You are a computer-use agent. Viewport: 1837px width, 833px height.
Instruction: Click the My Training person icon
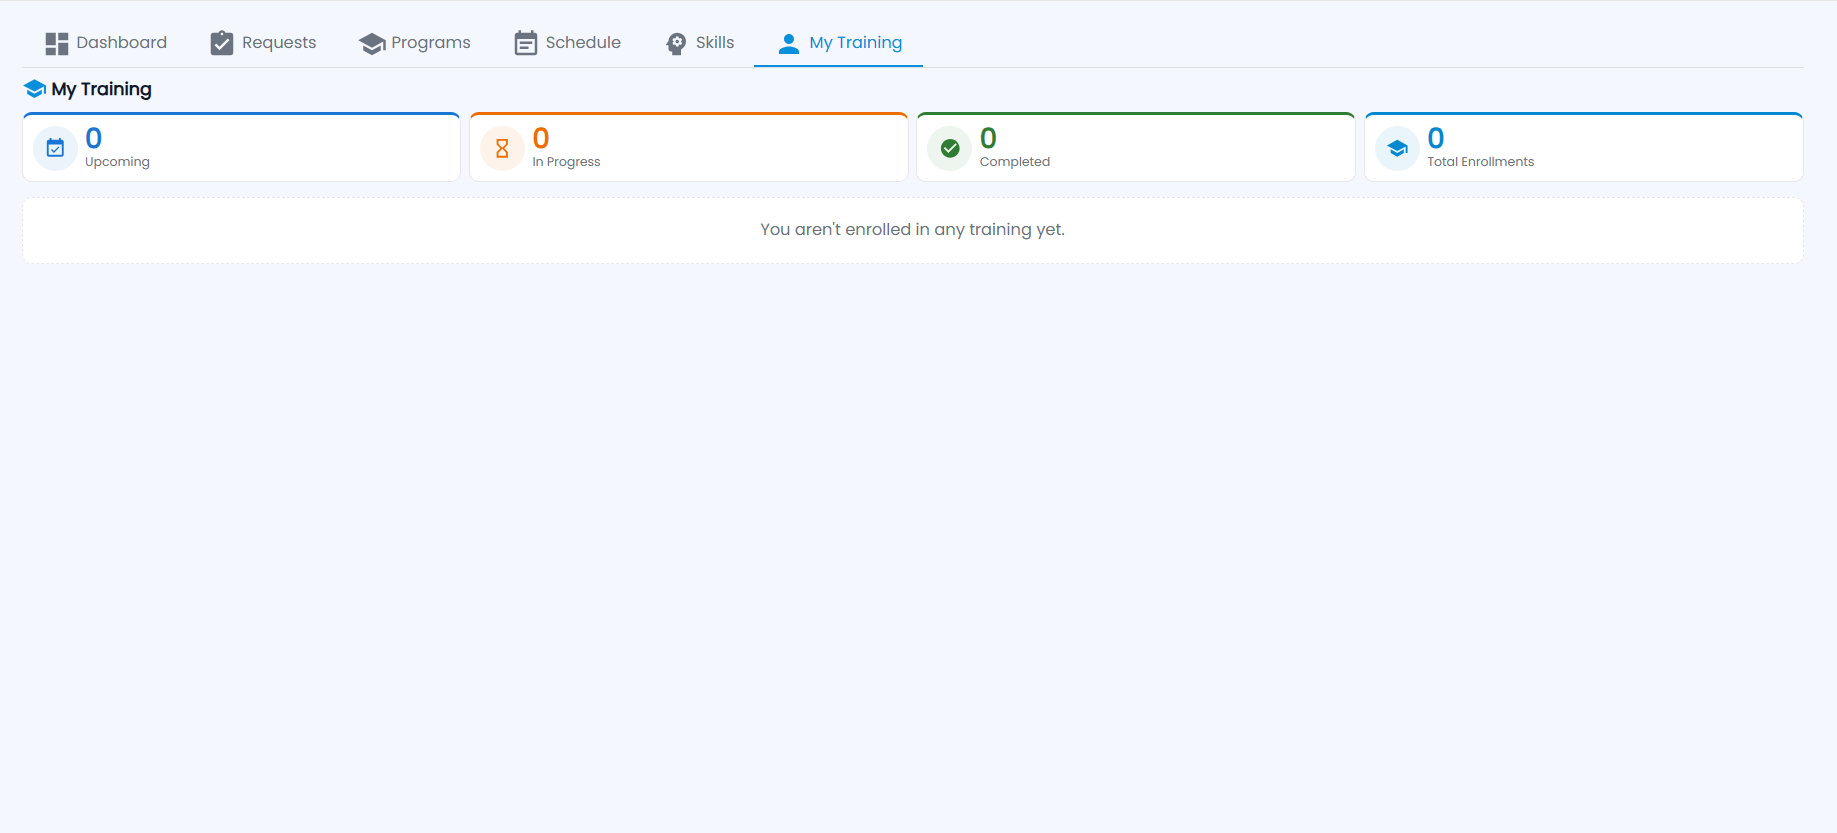pyautogui.click(x=789, y=43)
